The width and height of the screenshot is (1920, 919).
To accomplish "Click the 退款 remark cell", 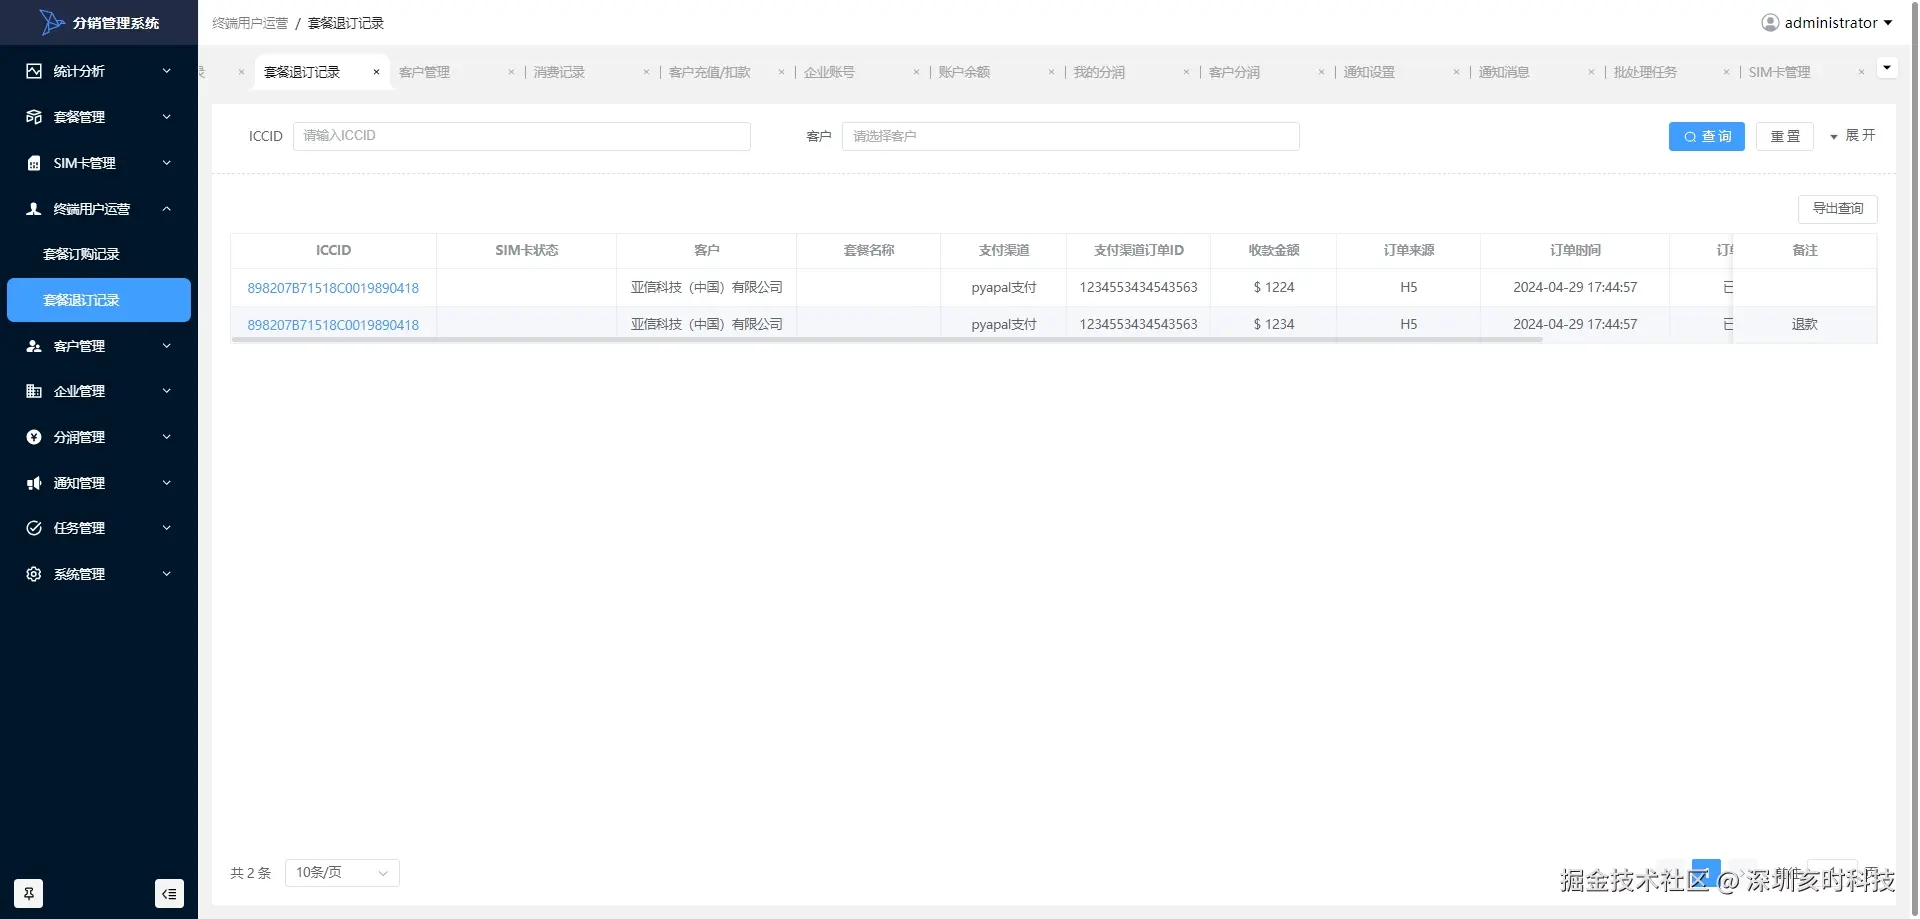I will pos(1805,324).
